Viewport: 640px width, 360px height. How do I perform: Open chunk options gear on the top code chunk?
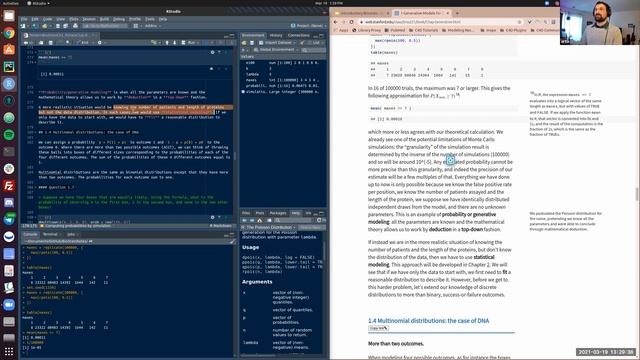click(212, 52)
